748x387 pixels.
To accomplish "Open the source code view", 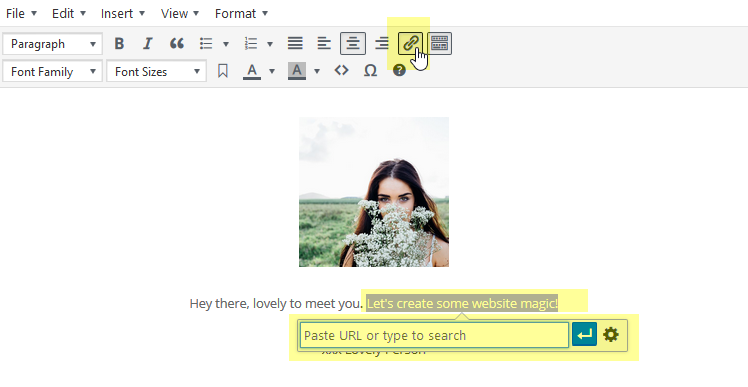I will tap(342, 71).
